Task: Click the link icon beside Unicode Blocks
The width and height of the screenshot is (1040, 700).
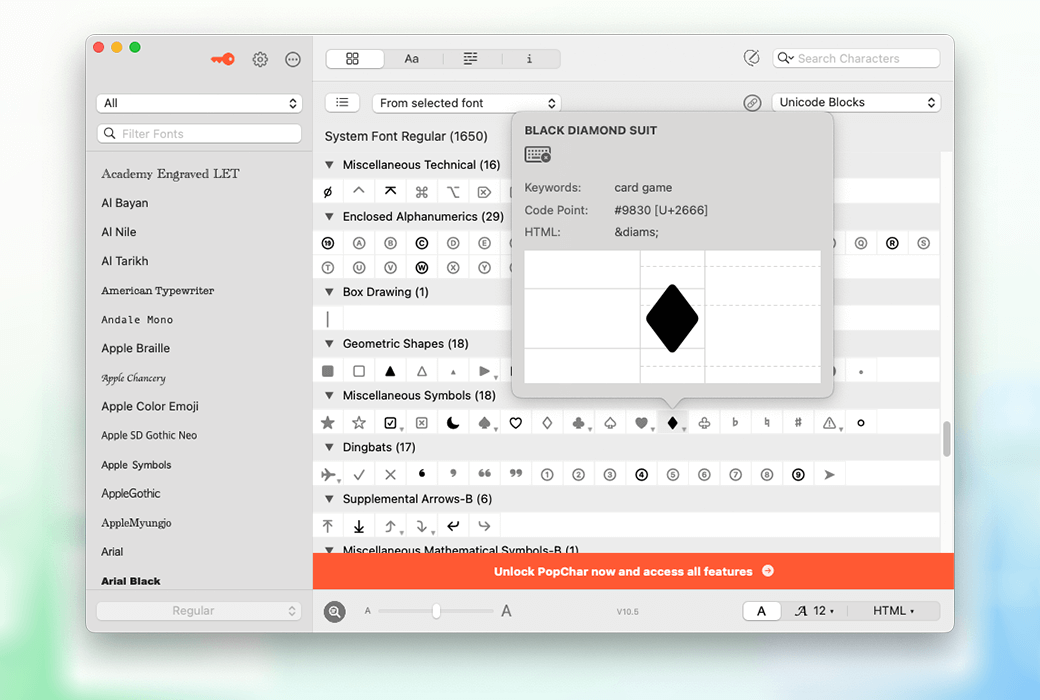Action: click(x=752, y=103)
